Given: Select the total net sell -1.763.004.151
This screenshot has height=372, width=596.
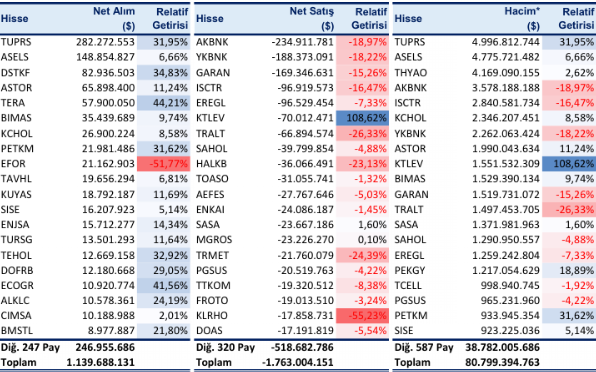Looking at the screenshot, I should 298,362.
